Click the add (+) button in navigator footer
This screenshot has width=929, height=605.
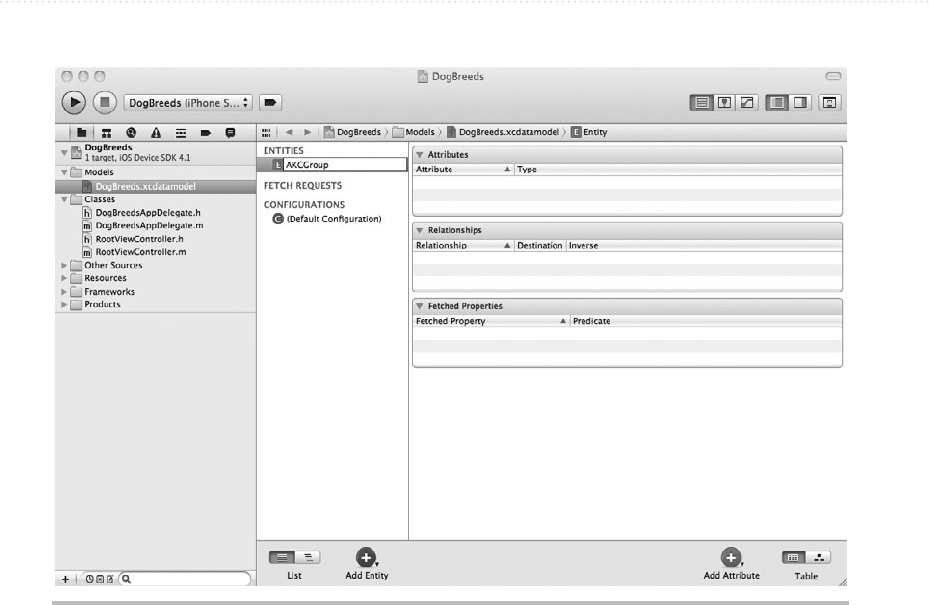[x=65, y=579]
